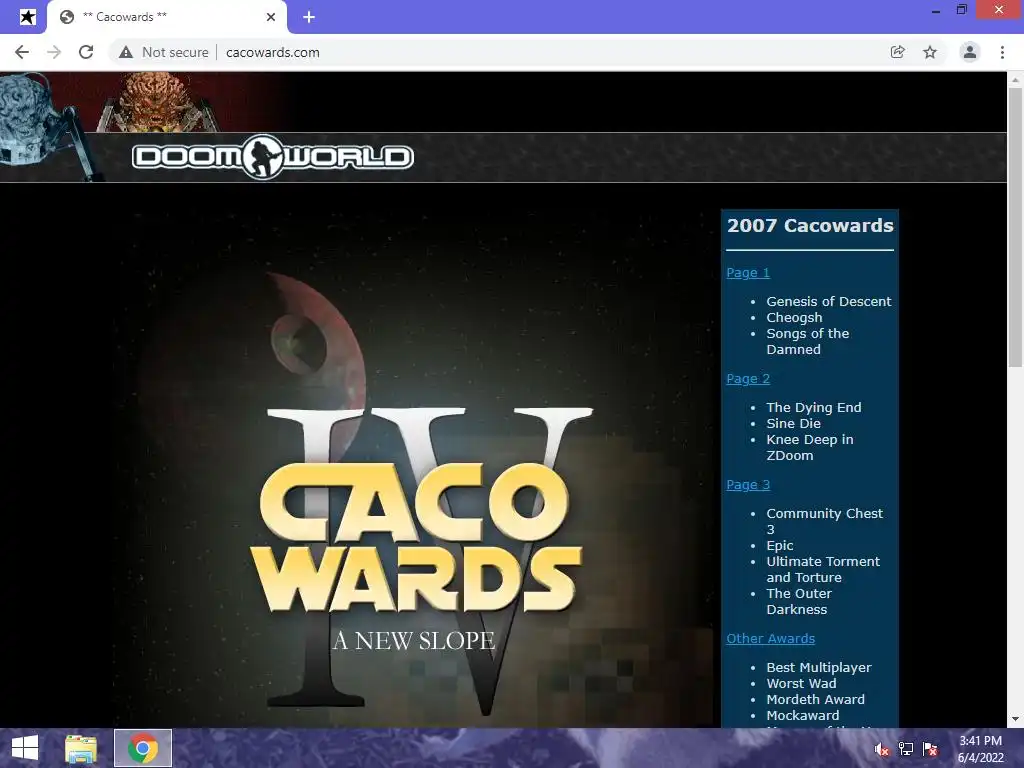1024x768 pixels.
Task: Click the muted volume tray icon
Action: pyautogui.click(x=882, y=749)
